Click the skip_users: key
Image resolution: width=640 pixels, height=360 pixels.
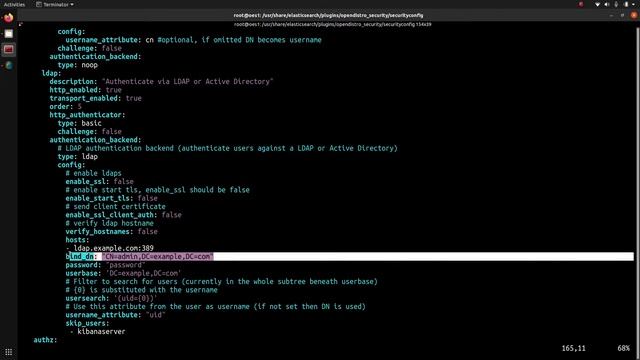point(87,323)
